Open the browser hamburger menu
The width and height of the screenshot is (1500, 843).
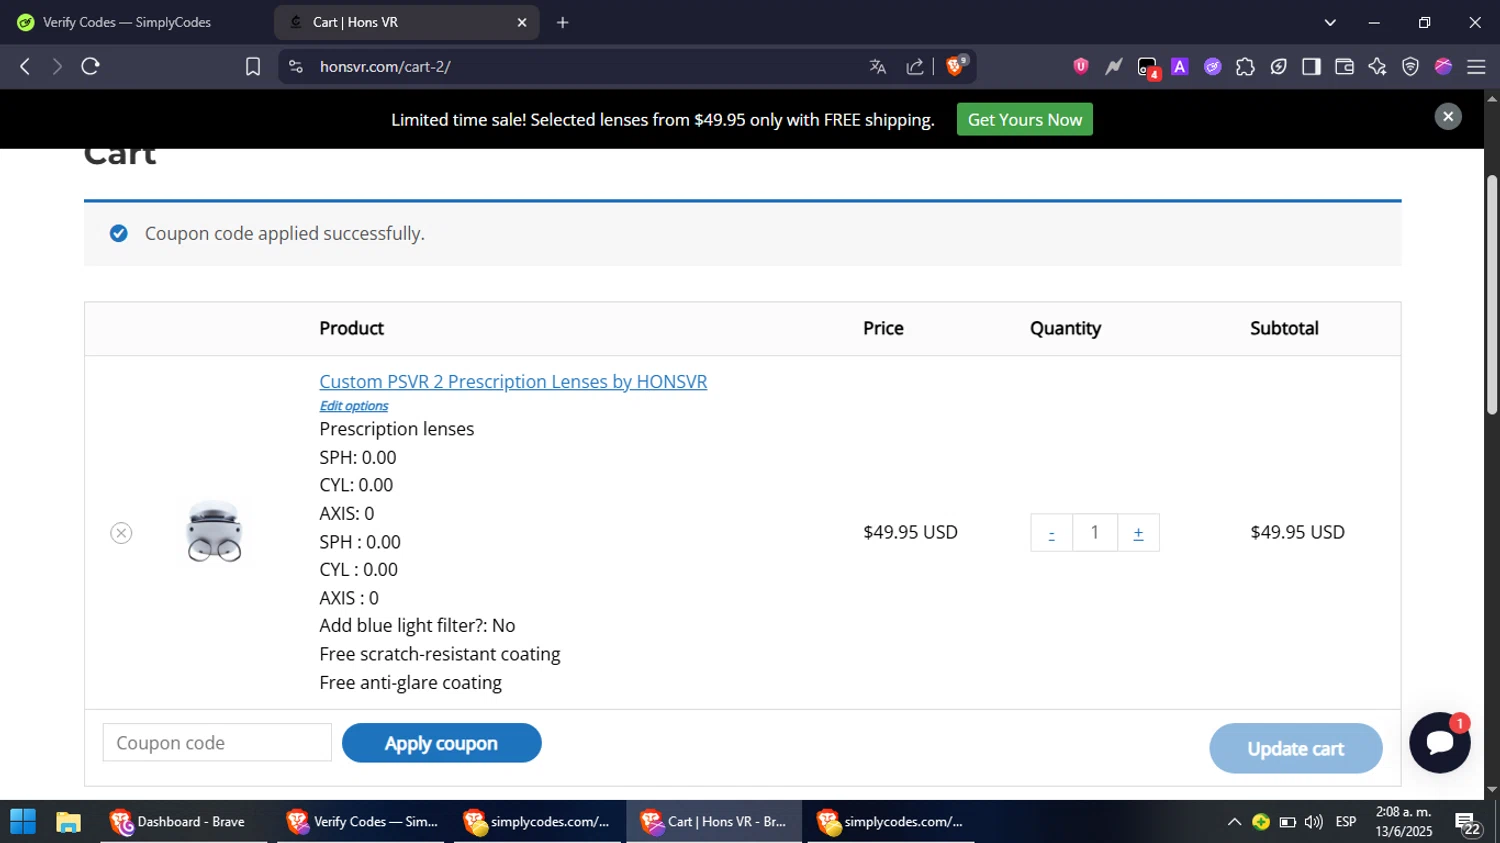click(x=1476, y=67)
